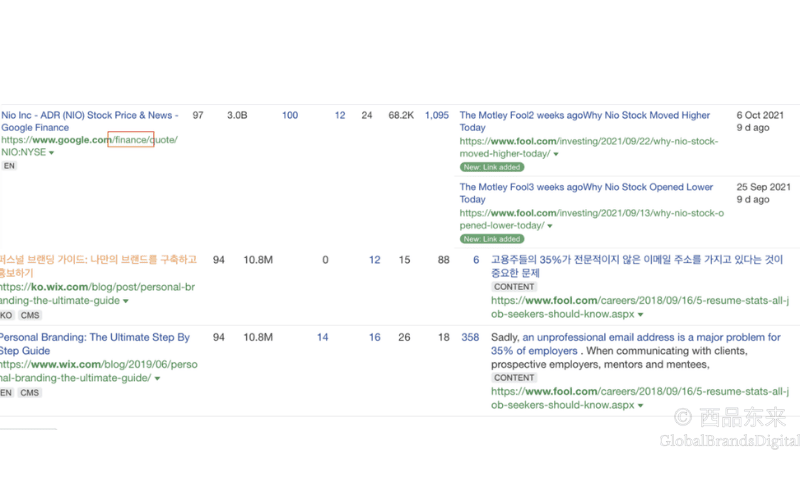Click first 'New: Link added' badge

click(x=492, y=167)
